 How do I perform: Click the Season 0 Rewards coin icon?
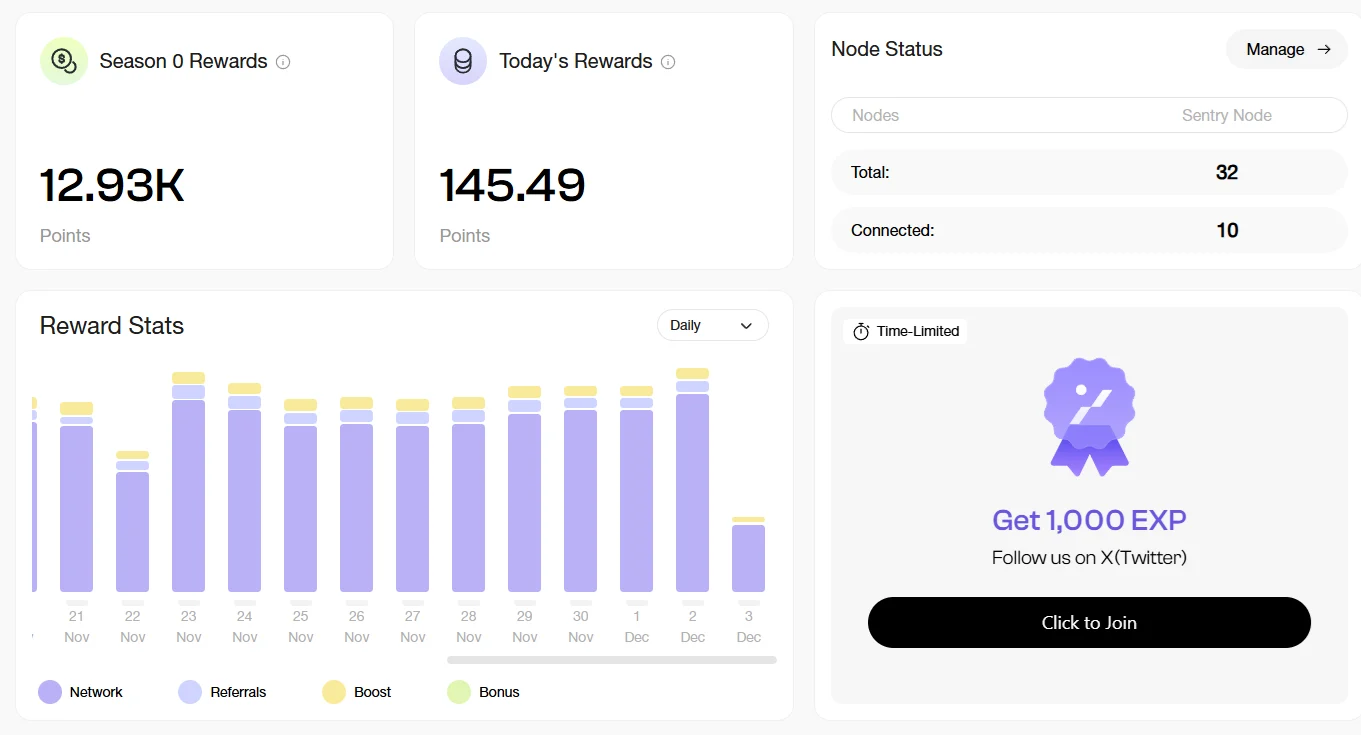pyautogui.click(x=64, y=61)
